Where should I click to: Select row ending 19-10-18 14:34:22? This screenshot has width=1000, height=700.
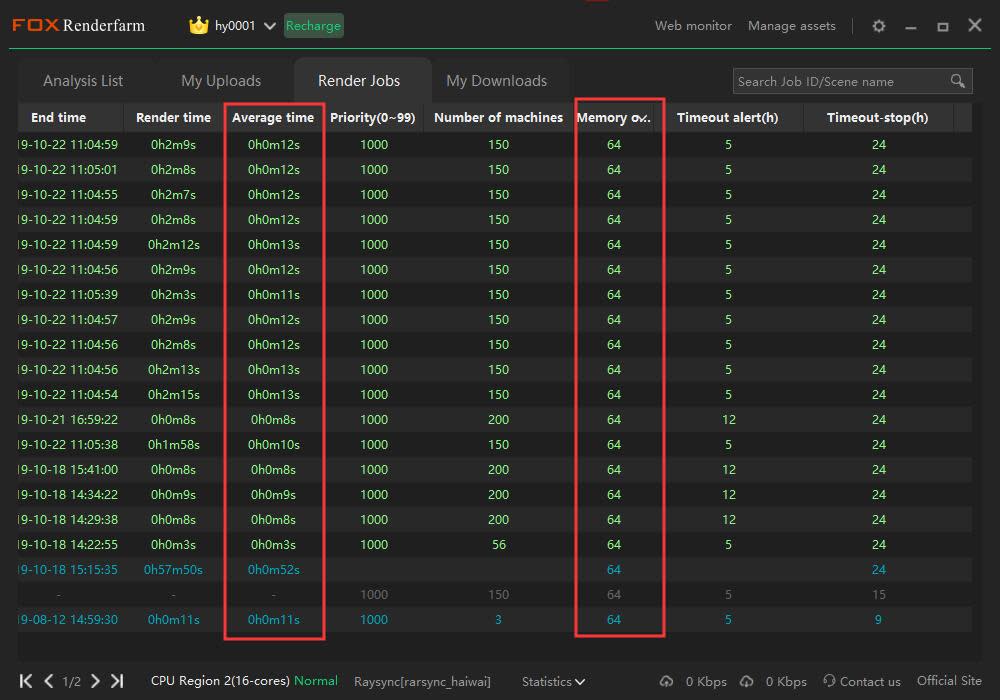(495, 494)
